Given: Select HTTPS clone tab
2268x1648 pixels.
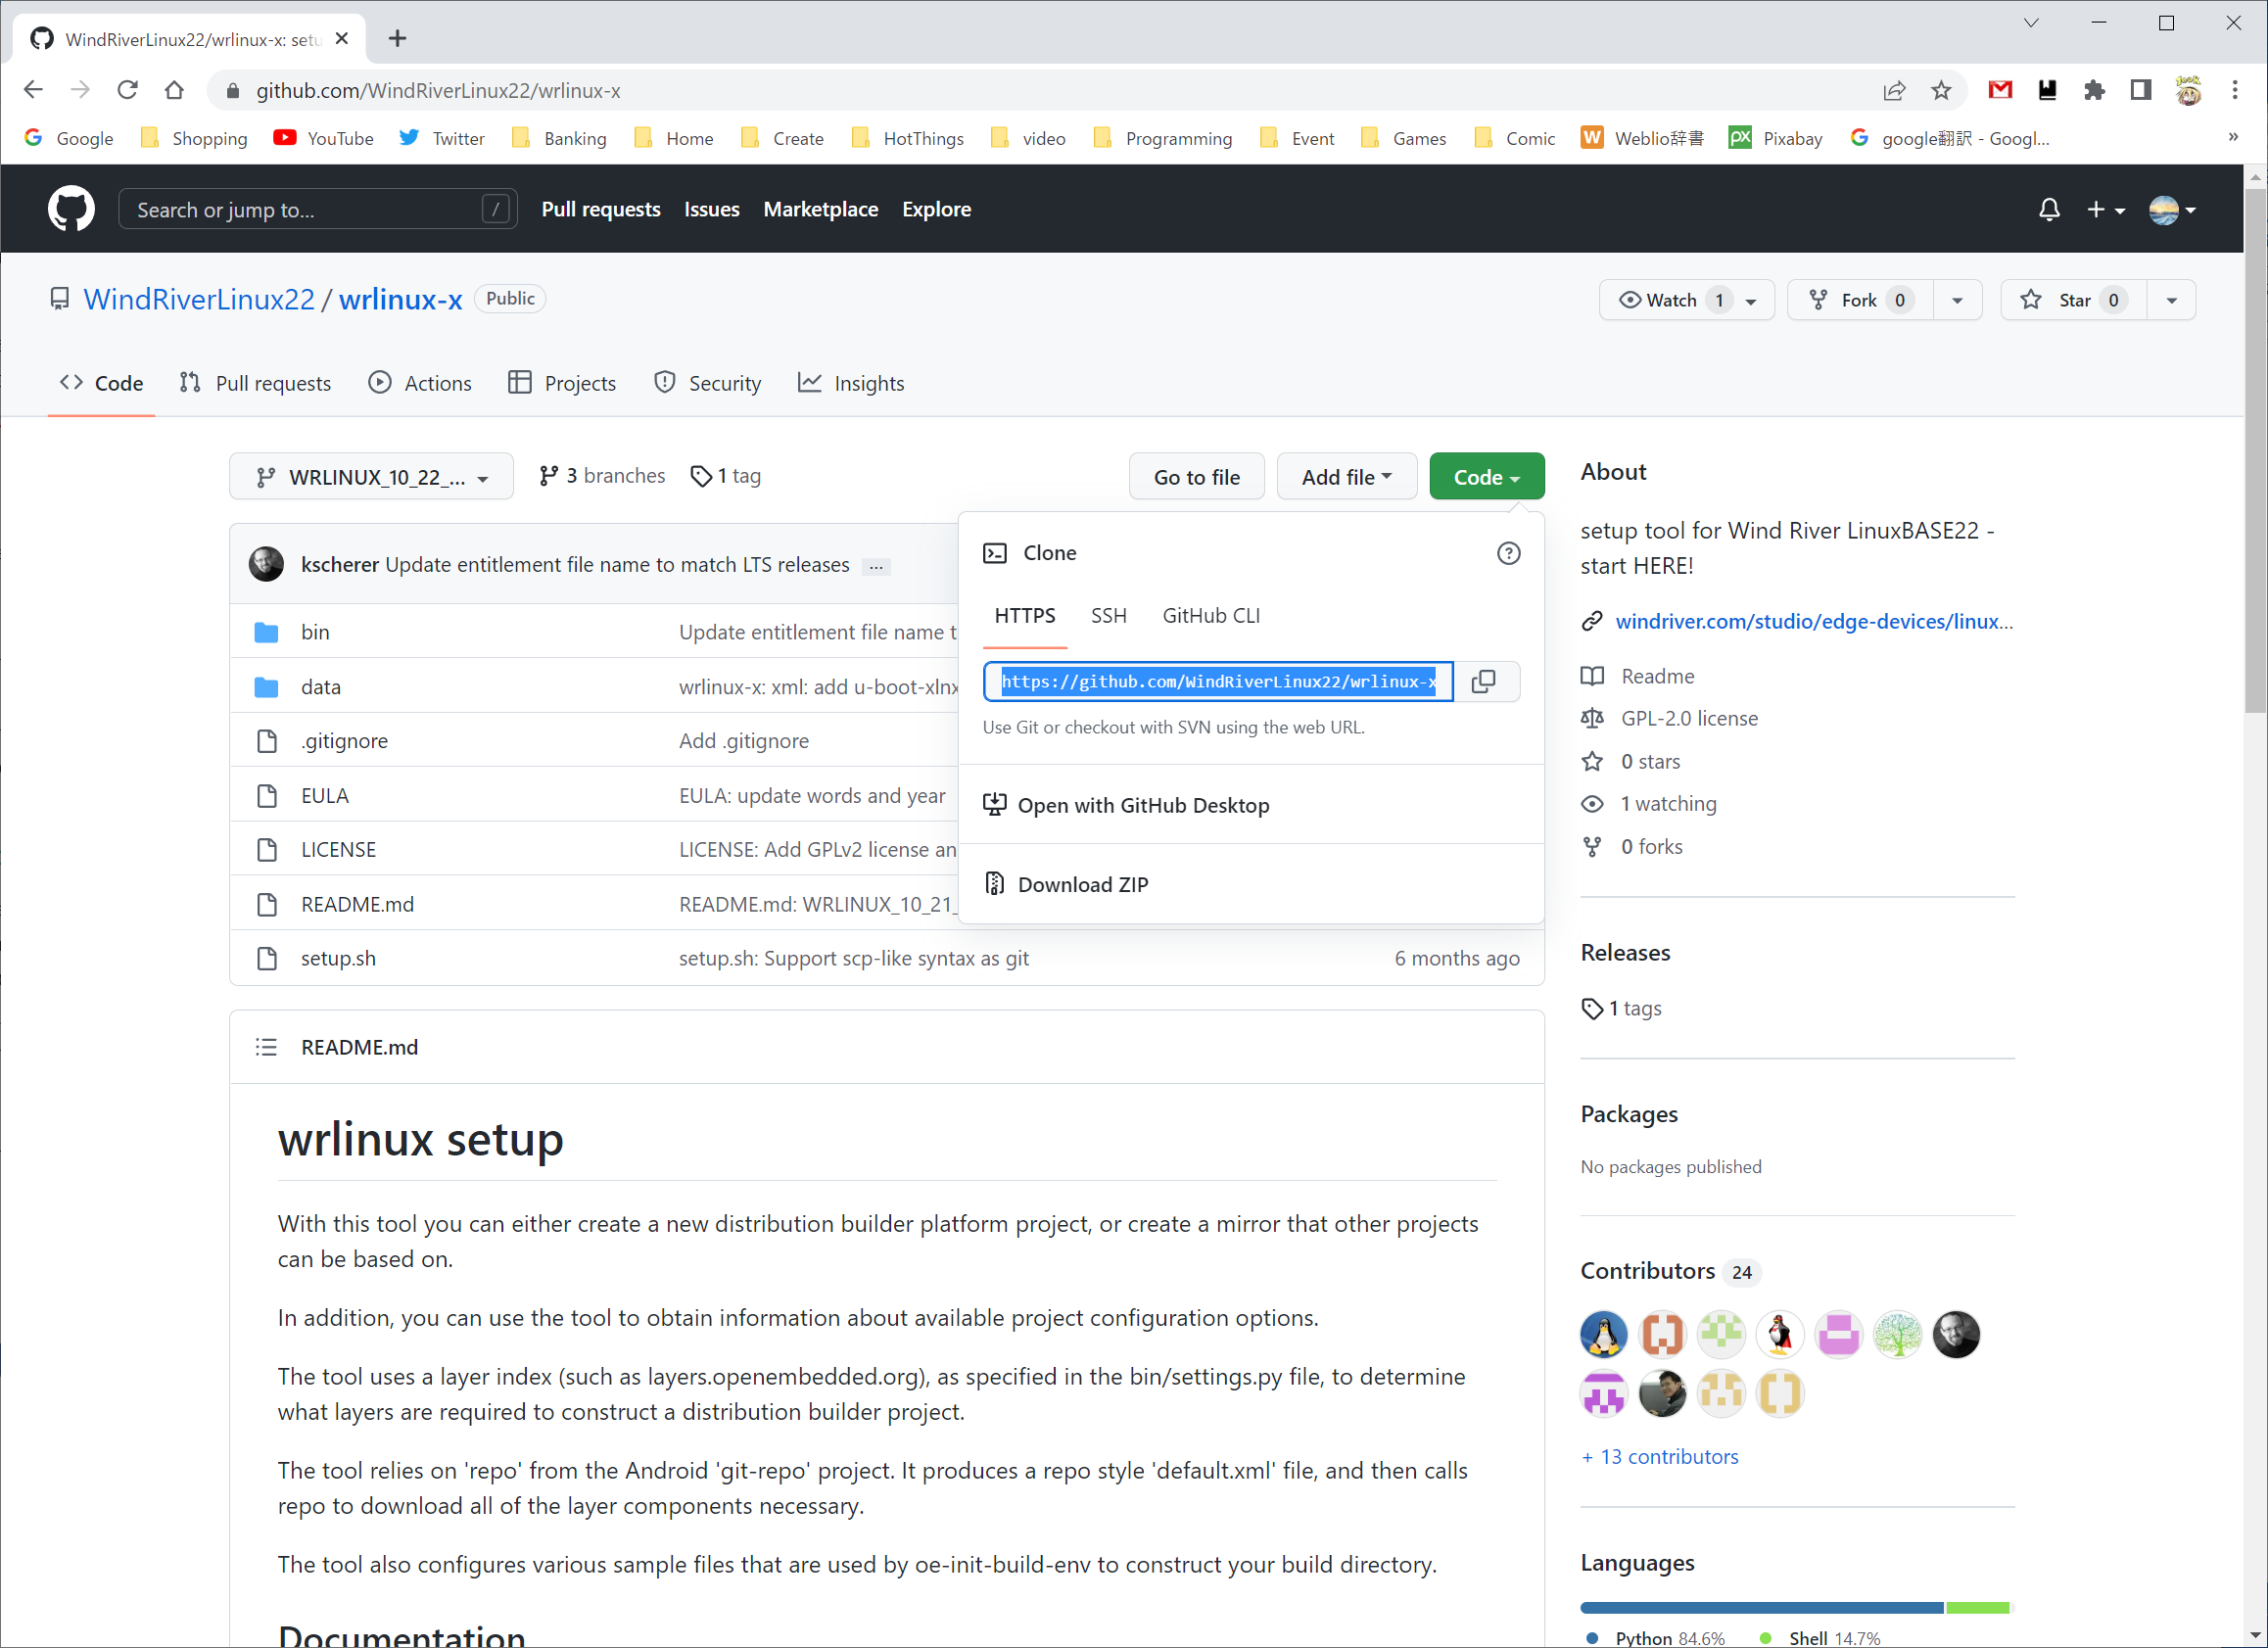Looking at the screenshot, I should pos(1025,616).
